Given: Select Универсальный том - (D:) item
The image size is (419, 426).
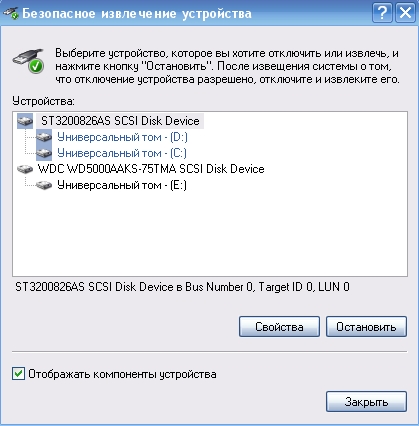Looking at the screenshot, I should tap(122, 137).
